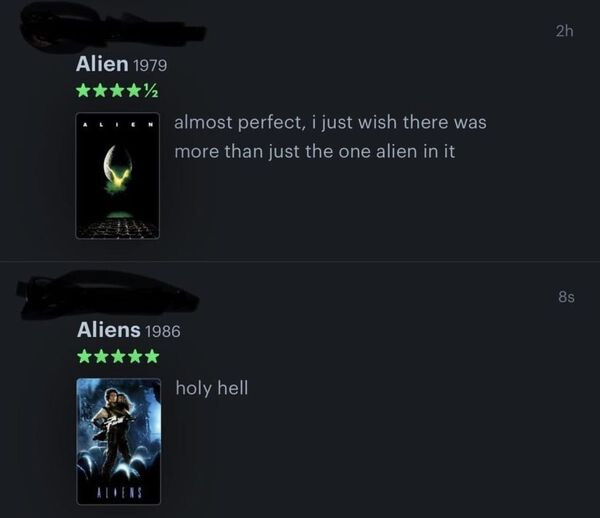Open the Alien 1979 film title
600x518 pixels.
102,64
